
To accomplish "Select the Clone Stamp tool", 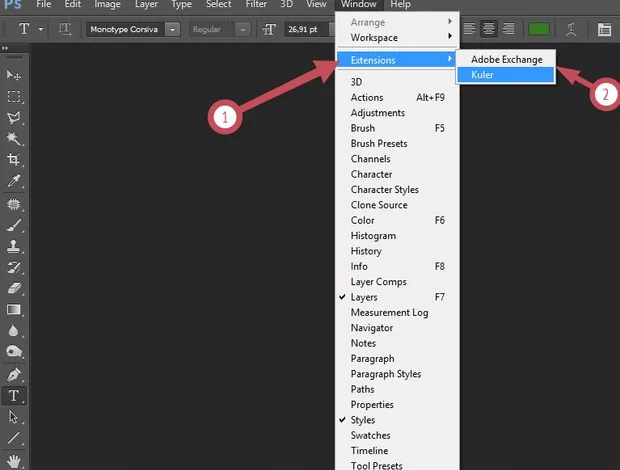I will click(x=14, y=246).
